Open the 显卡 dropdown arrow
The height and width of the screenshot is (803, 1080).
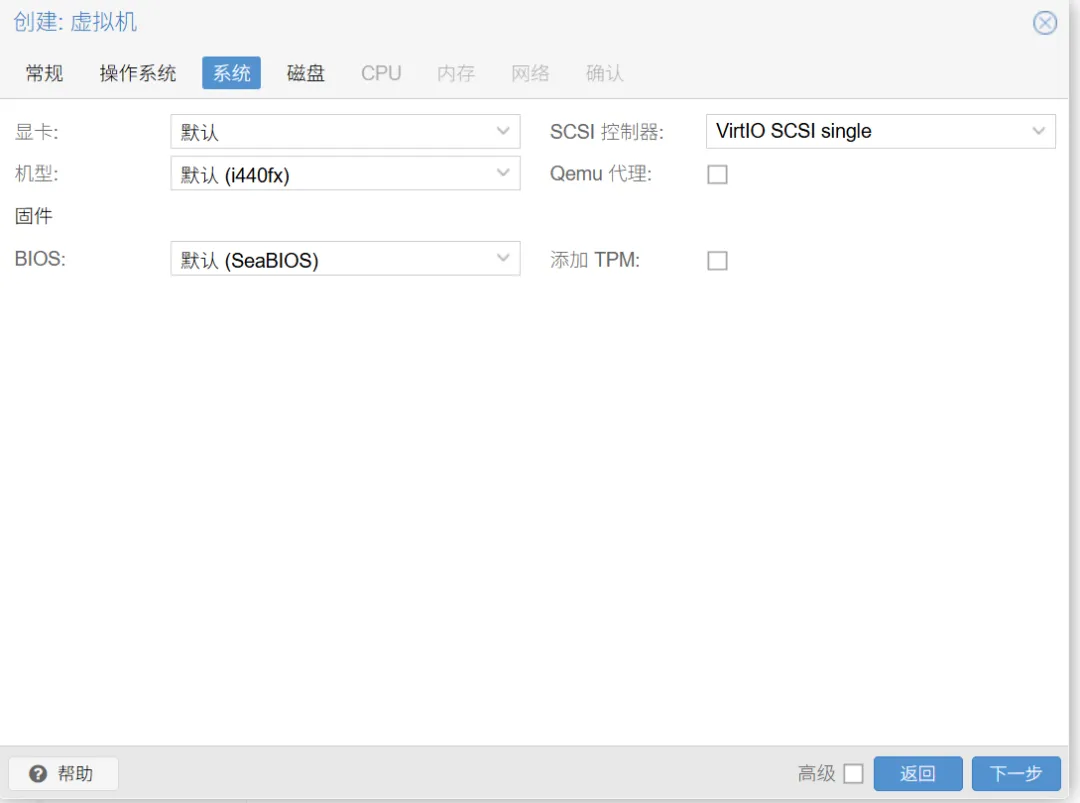[x=503, y=131]
